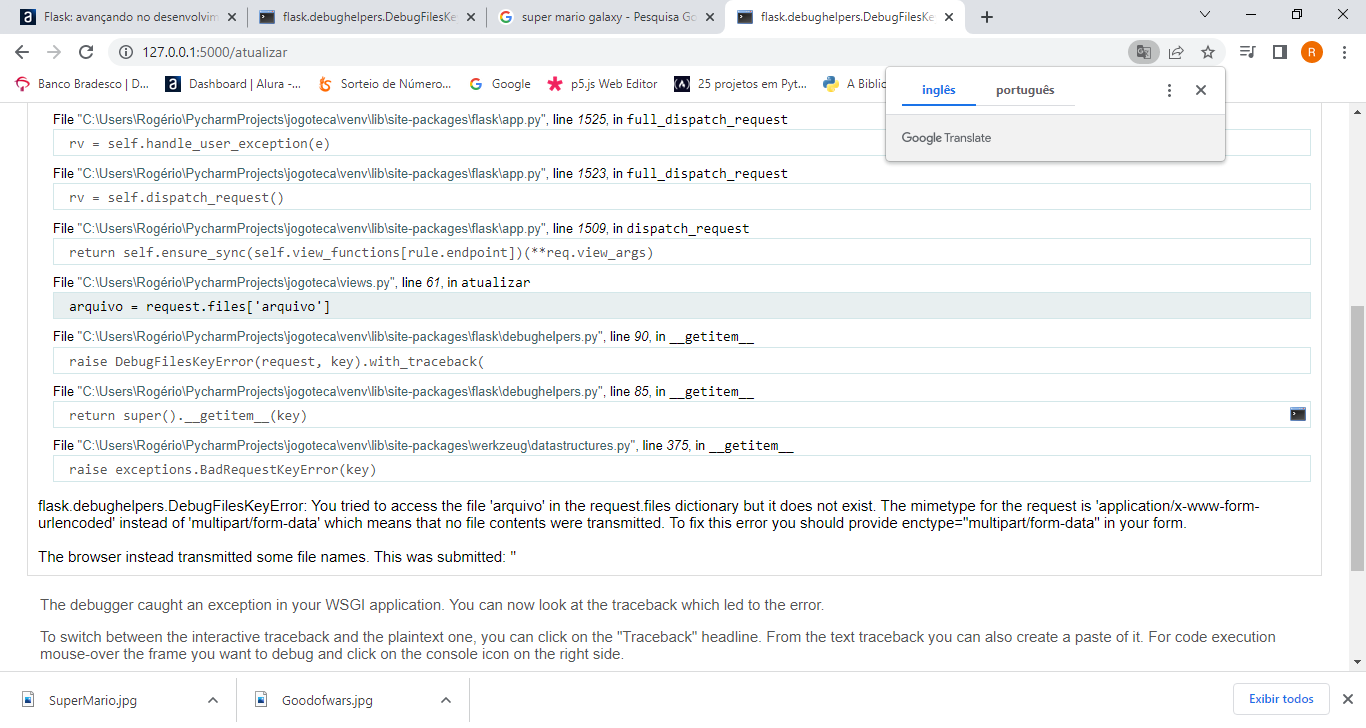Reload the current page
1366x728 pixels.
[x=86, y=52]
